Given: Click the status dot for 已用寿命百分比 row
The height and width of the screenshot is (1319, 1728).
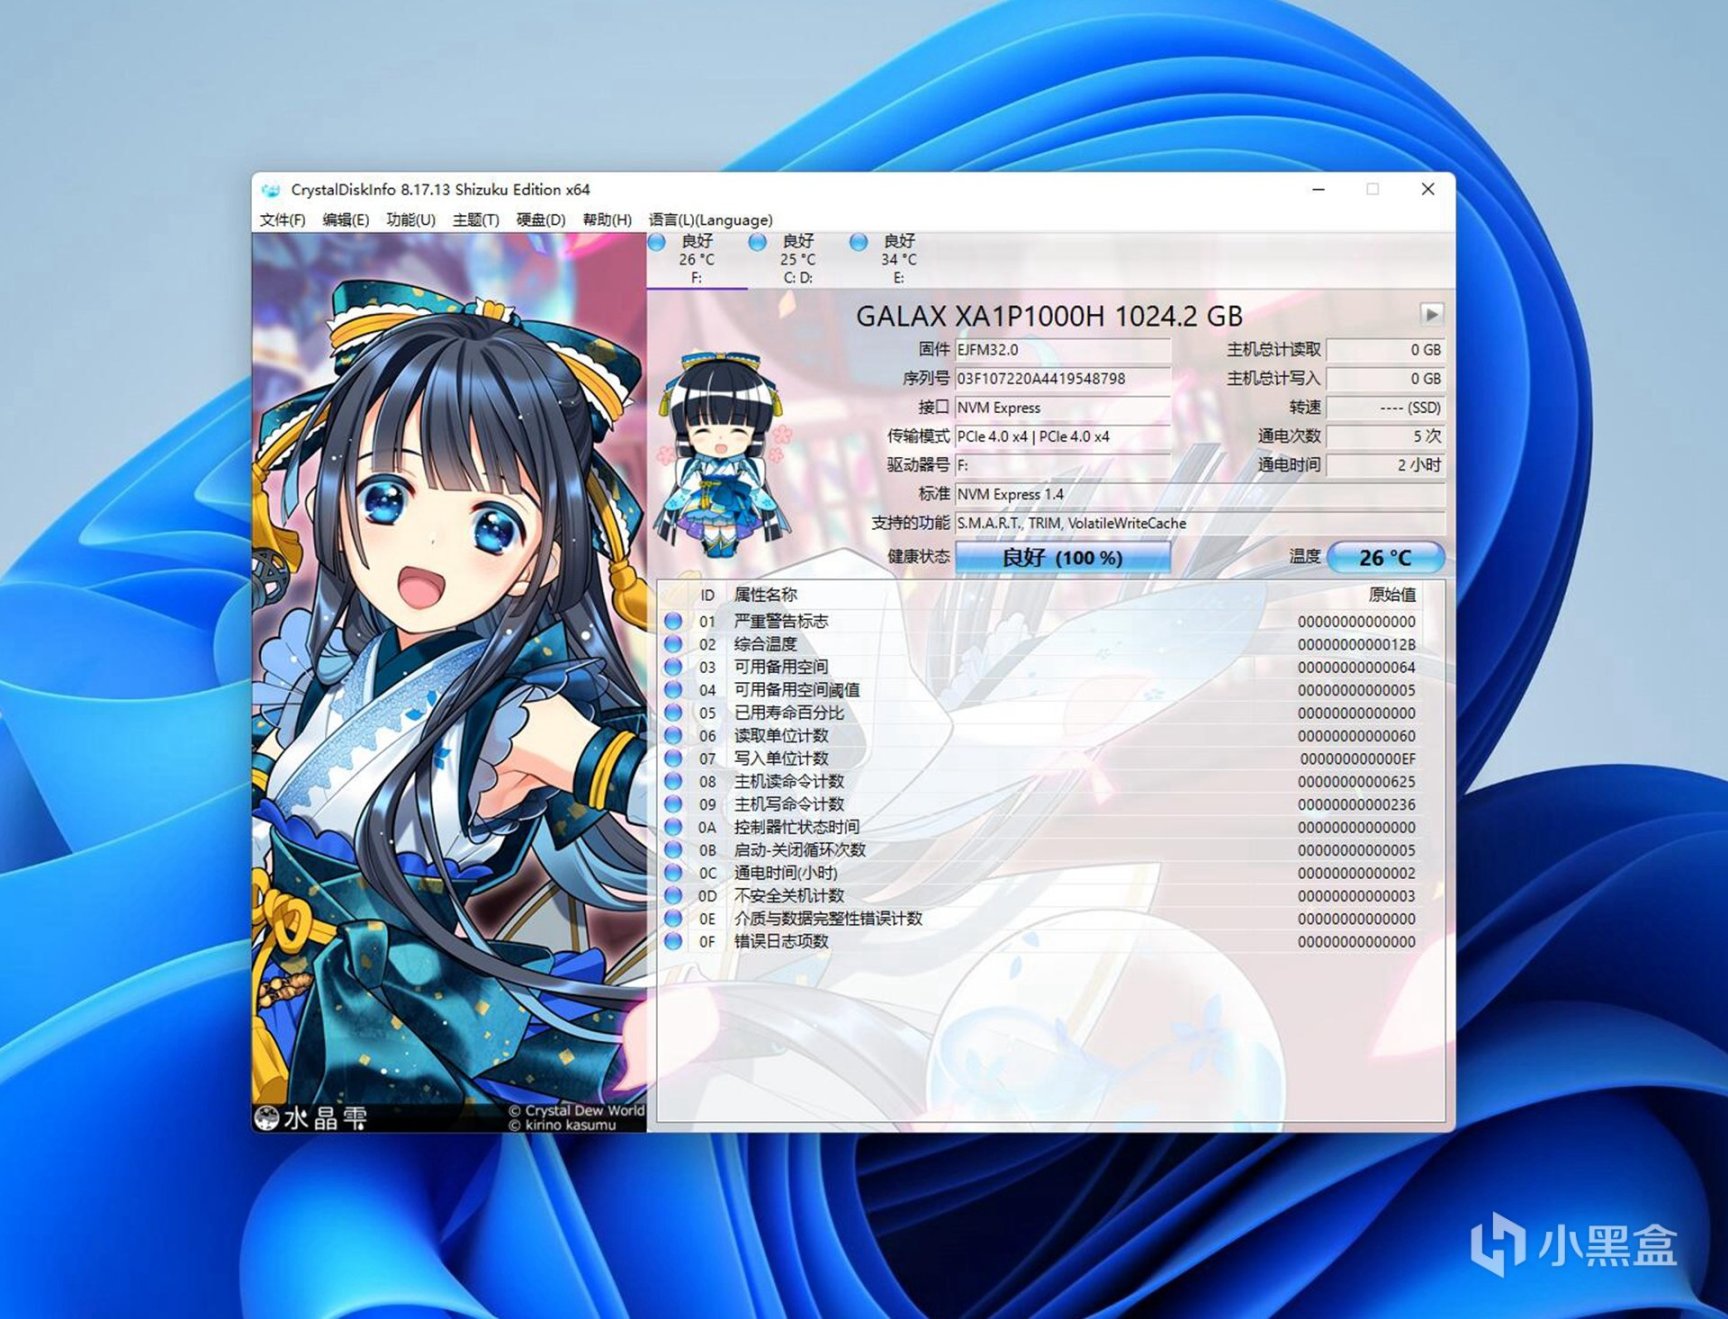Looking at the screenshot, I should click(674, 713).
